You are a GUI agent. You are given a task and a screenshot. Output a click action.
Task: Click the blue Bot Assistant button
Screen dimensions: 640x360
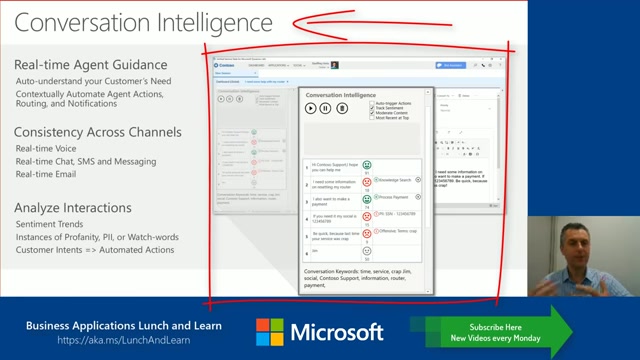[x=451, y=65]
